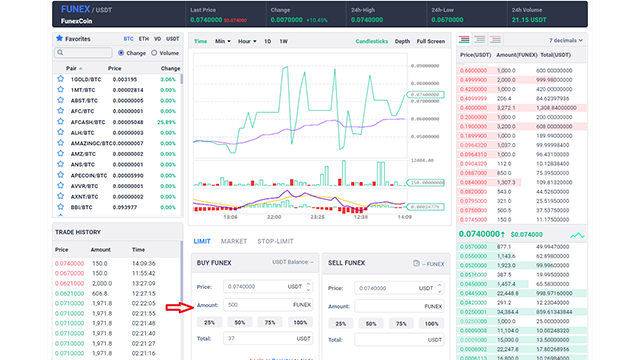The width and height of the screenshot is (640, 360).
Task: Add AFCASH/BTC to favorites with star
Action: pos(60,121)
